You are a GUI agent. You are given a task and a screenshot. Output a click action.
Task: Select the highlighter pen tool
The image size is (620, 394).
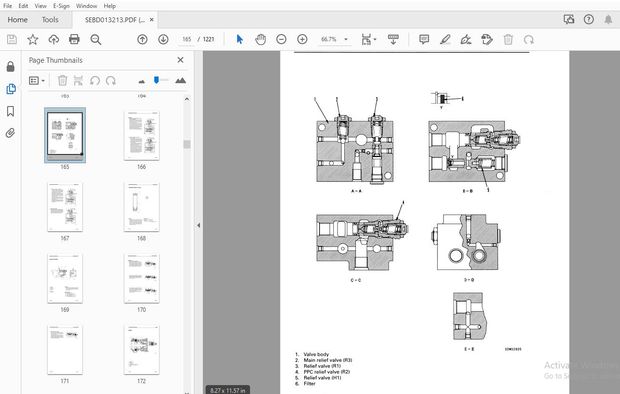(x=445, y=39)
